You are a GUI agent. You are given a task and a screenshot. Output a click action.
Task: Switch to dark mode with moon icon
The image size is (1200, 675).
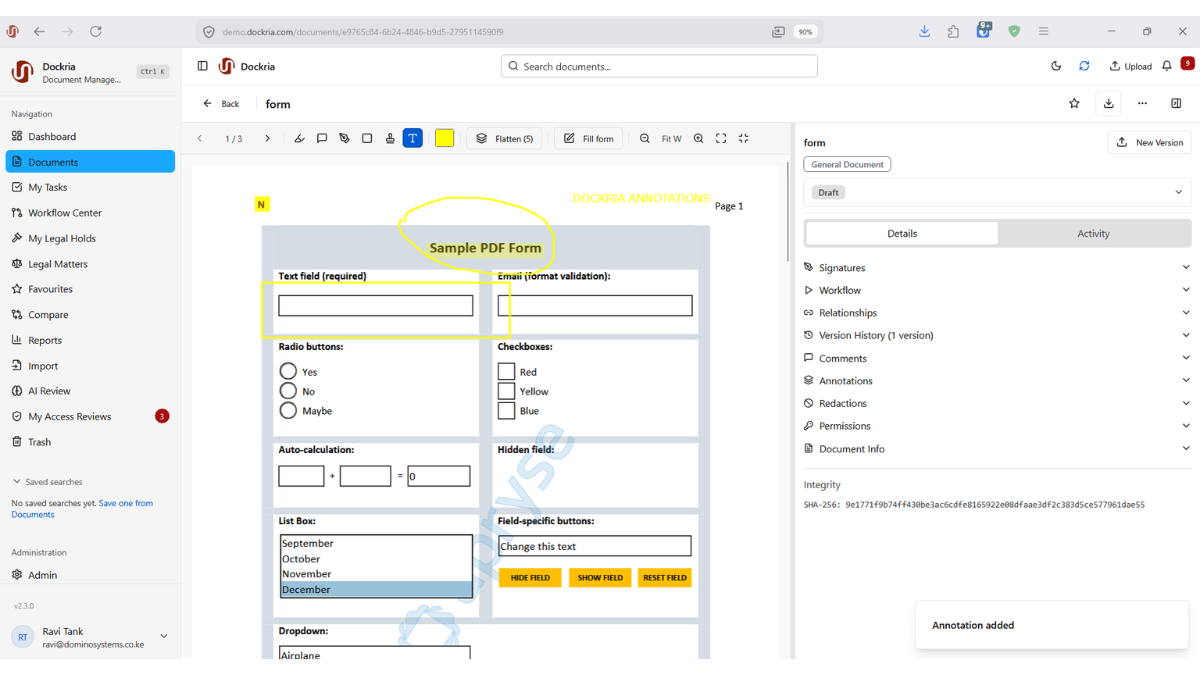tap(1056, 66)
